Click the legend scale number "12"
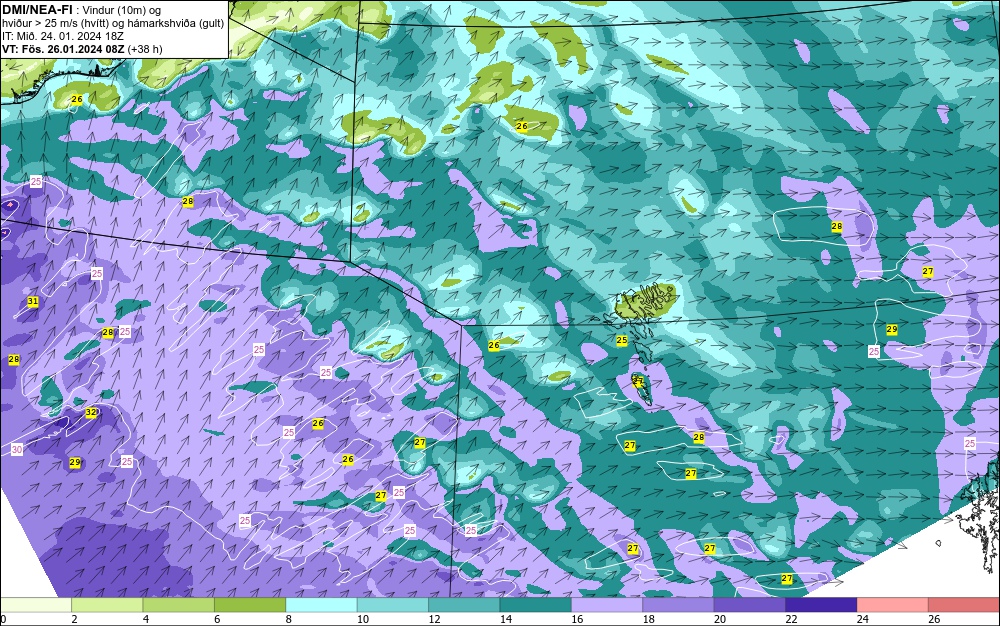Image resolution: width=1000 pixels, height=626 pixels. point(434,619)
